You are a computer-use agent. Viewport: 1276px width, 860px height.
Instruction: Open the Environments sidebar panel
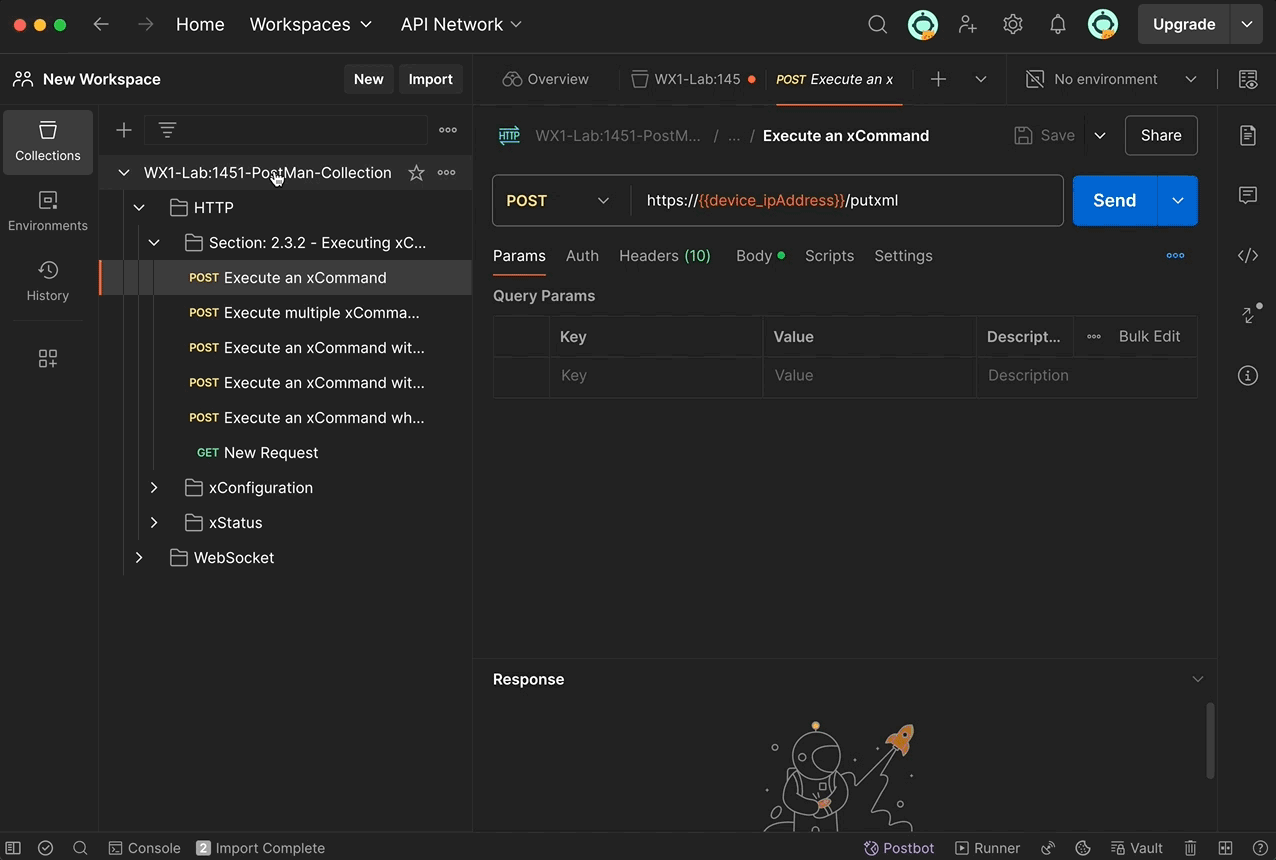[x=47, y=211]
